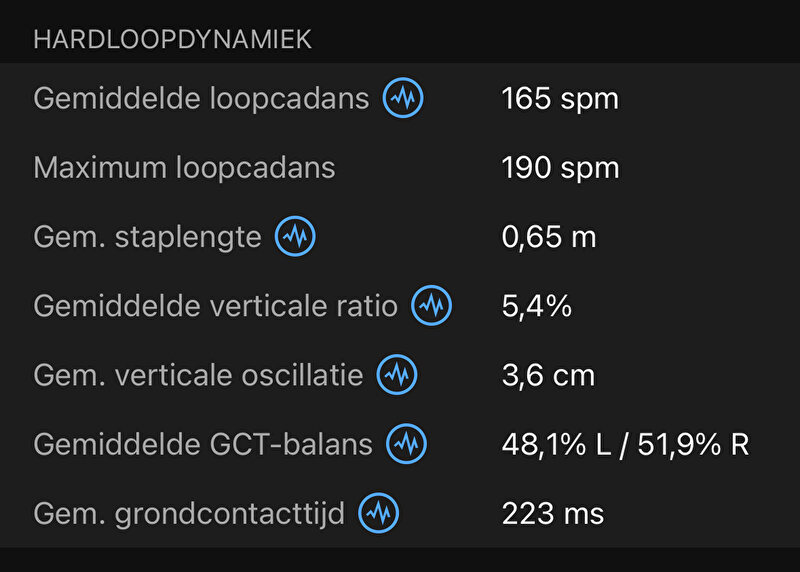Click the 190 spm value
Screen dimensions: 800x572
click(x=560, y=168)
